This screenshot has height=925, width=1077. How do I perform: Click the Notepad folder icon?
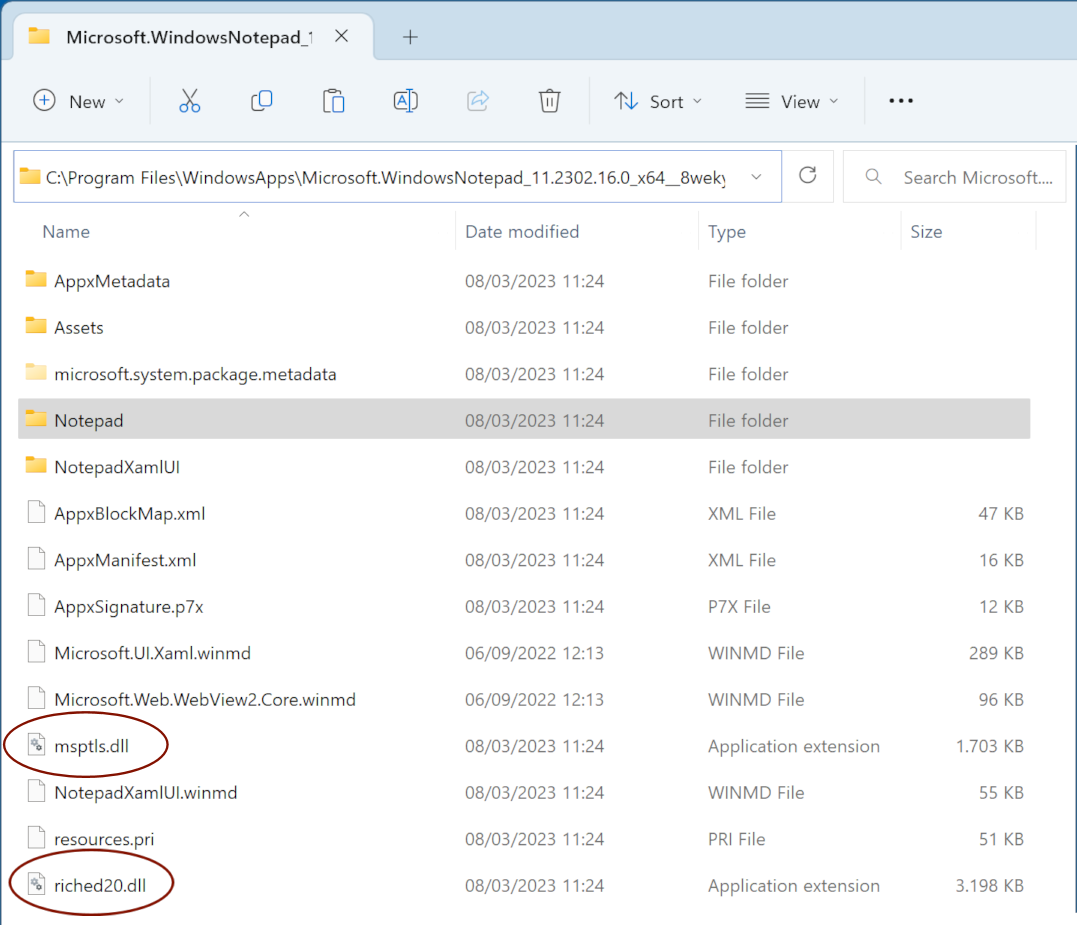pos(36,419)
